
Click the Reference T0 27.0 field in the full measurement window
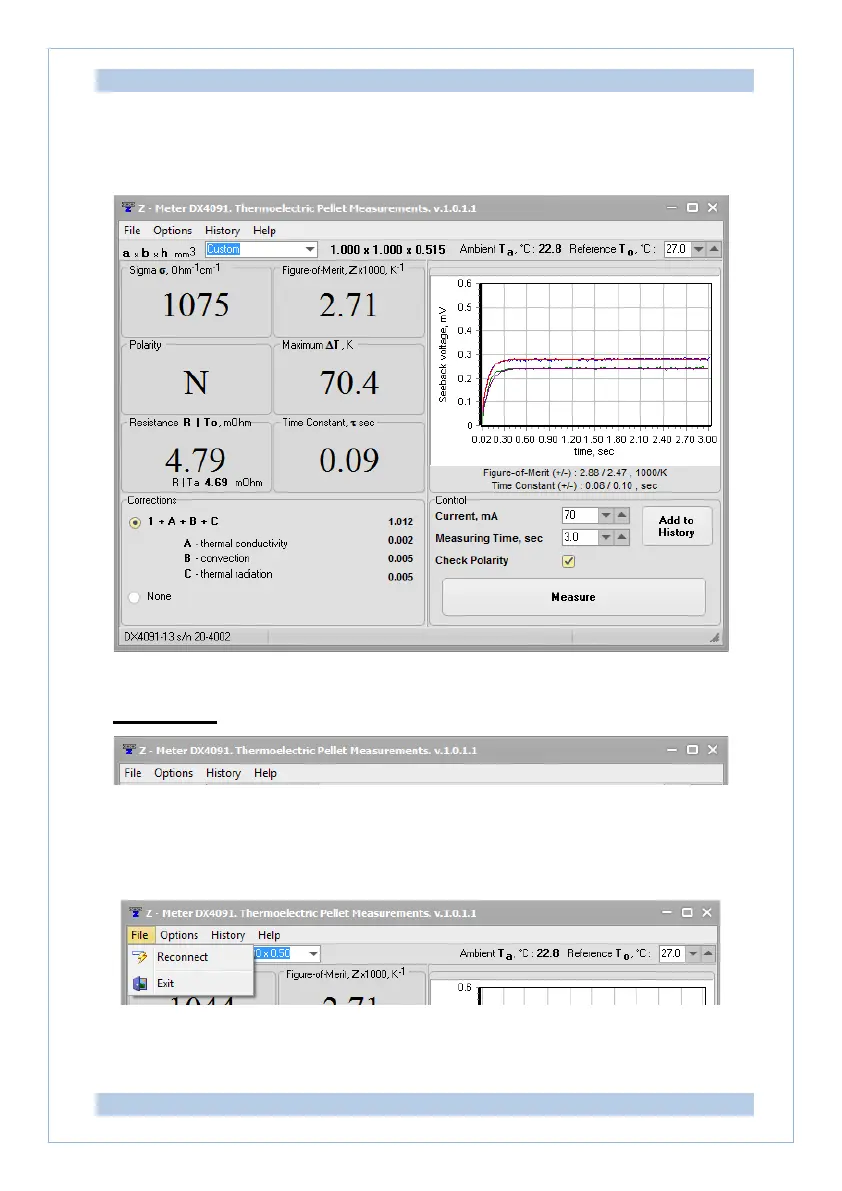tap(677, 249)
